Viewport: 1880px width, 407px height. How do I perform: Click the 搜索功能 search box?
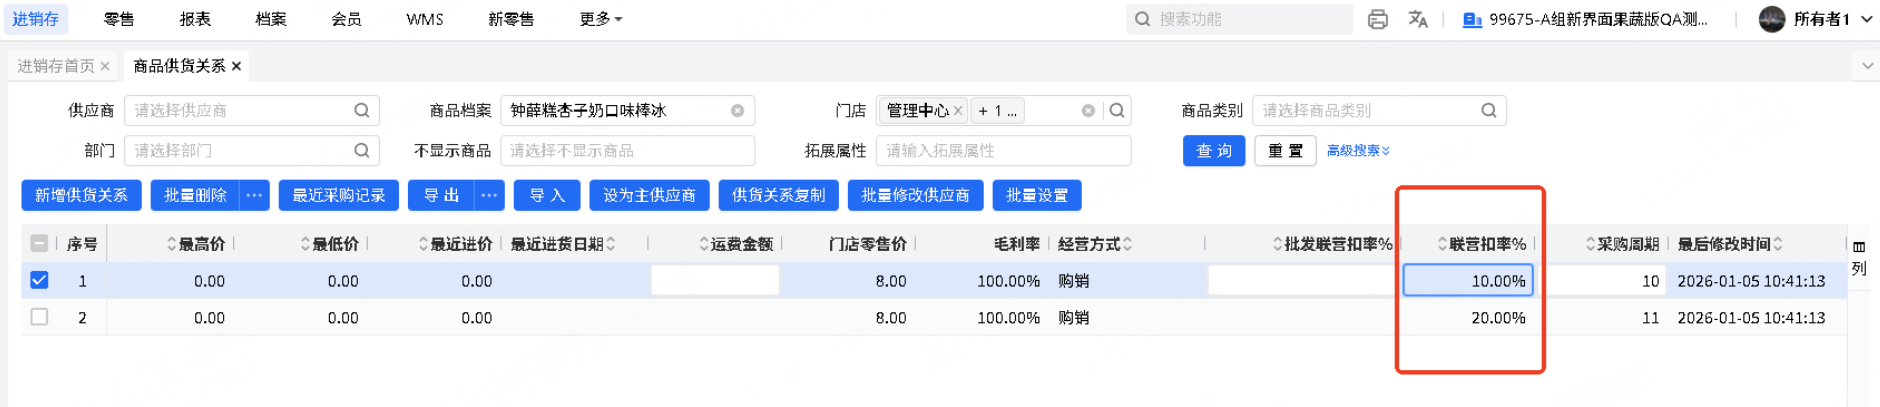coord(1250,19)
